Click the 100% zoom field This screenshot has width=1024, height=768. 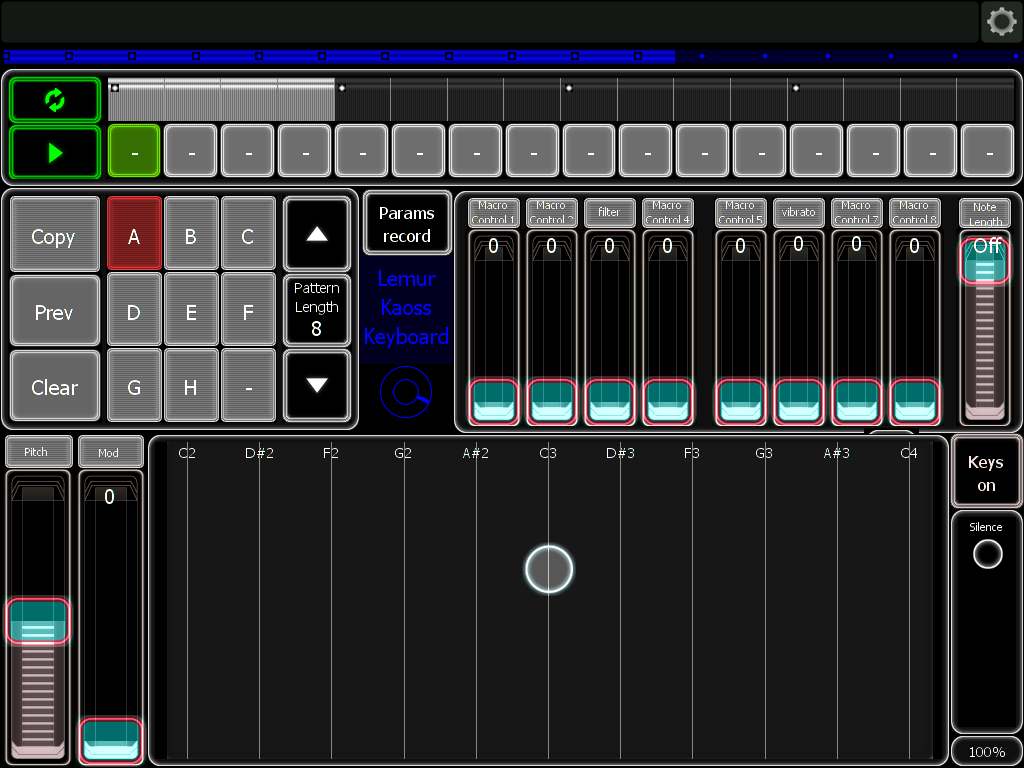click(x=986, y=751)
